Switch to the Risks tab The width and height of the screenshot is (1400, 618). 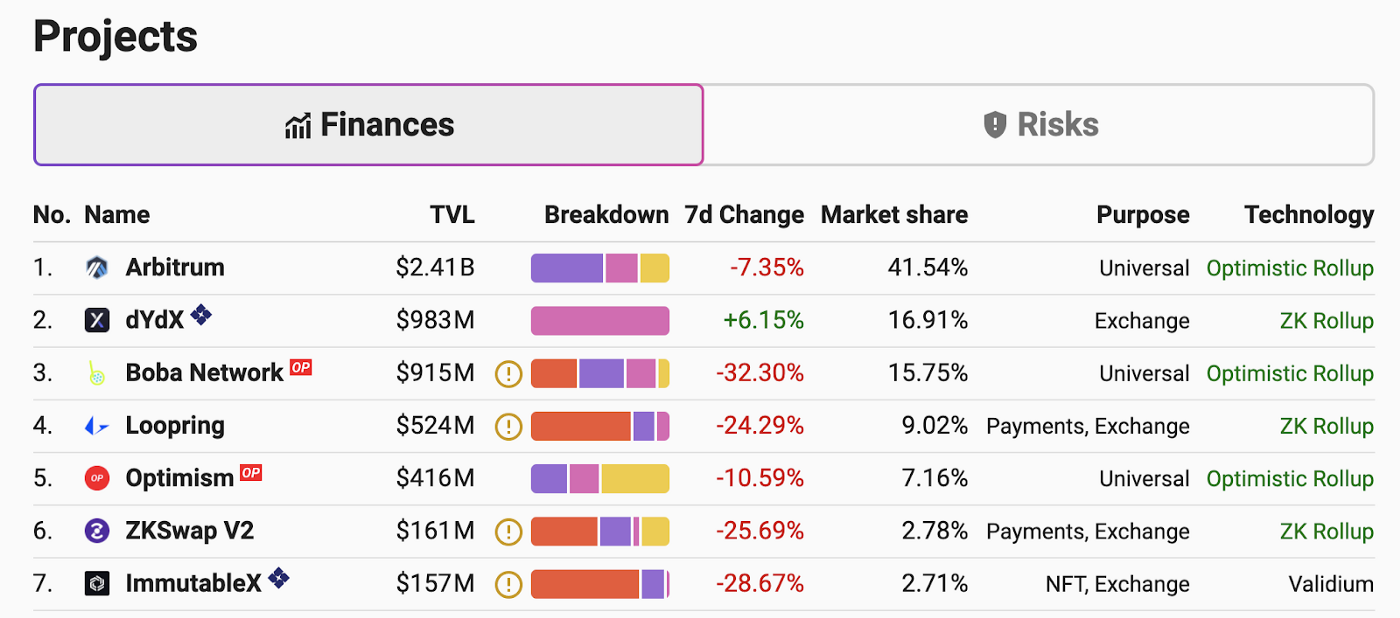(1040, 125)
